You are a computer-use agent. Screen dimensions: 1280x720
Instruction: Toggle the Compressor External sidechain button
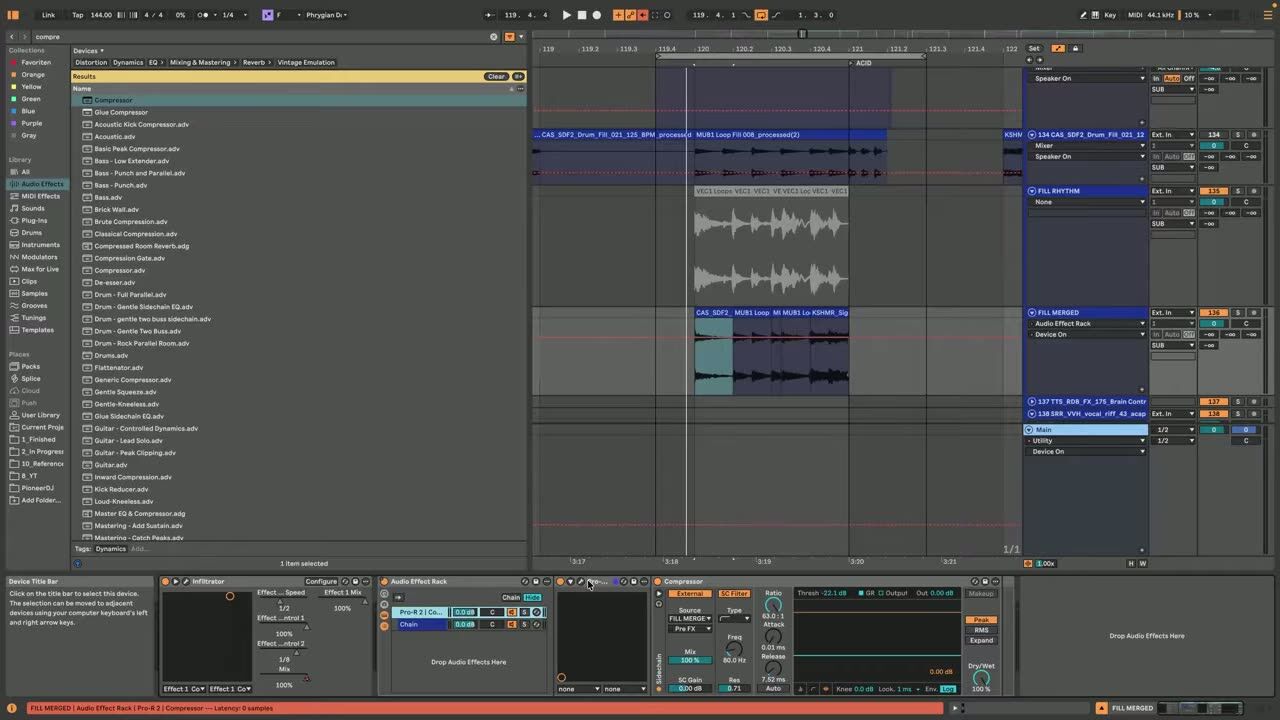(x=690, y=593)
